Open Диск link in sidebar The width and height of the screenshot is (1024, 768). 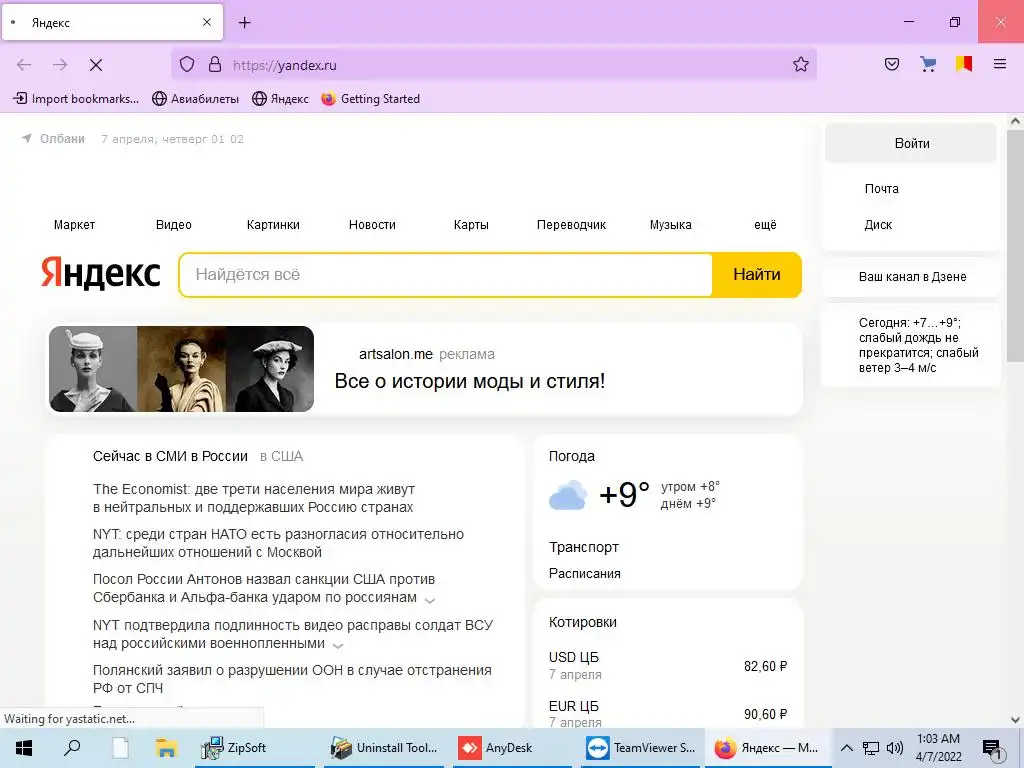(x=878, y=225)
